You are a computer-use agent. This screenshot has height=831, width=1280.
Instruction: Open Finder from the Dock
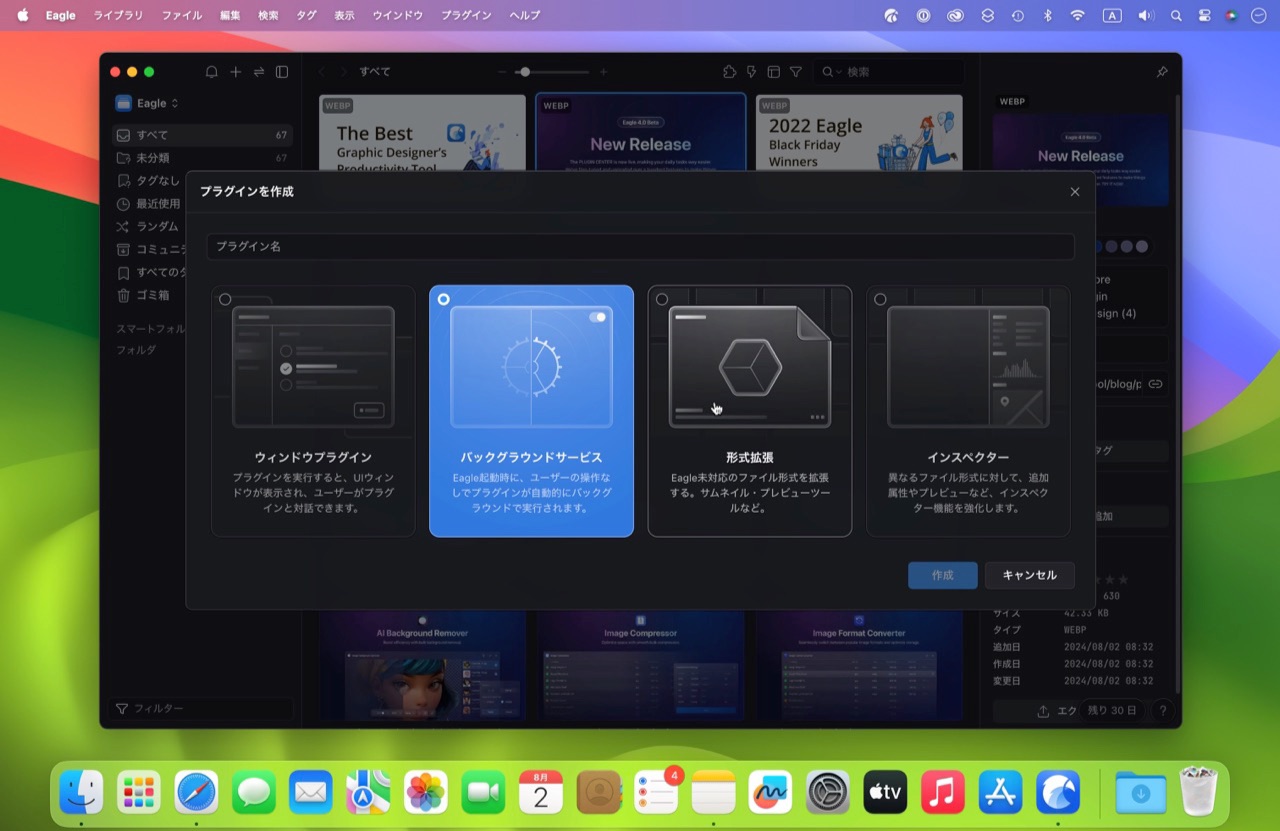(x=81, y=792)
